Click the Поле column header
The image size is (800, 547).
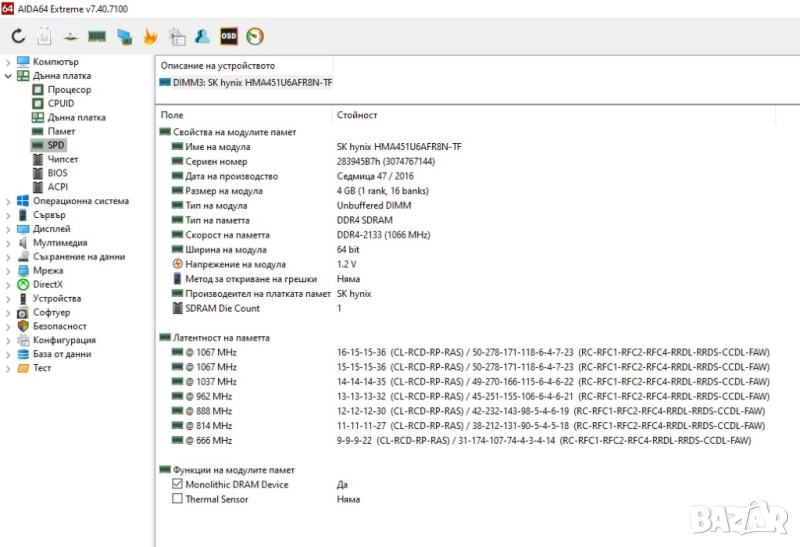[172, 115]
